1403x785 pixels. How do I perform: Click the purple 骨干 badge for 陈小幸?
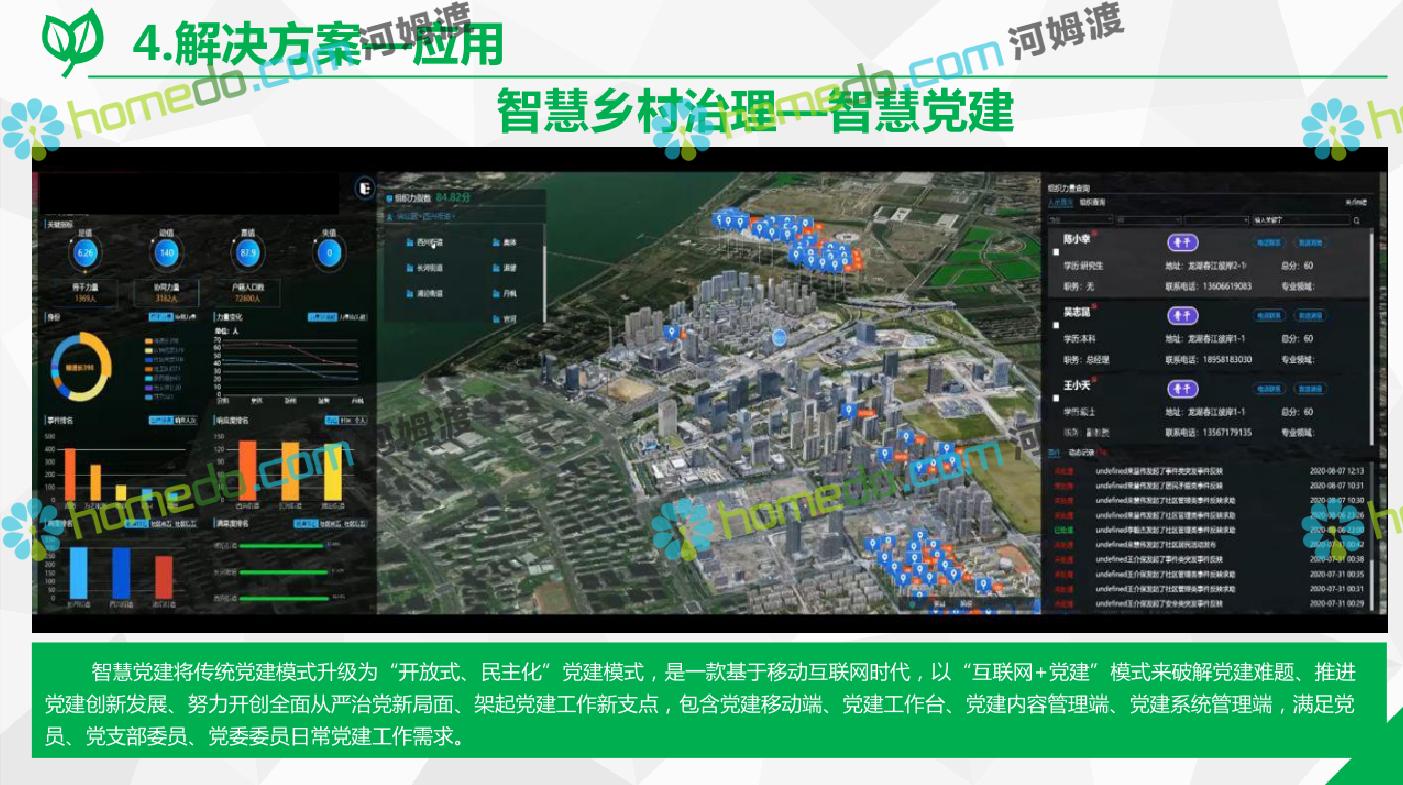pos(1183,242)
